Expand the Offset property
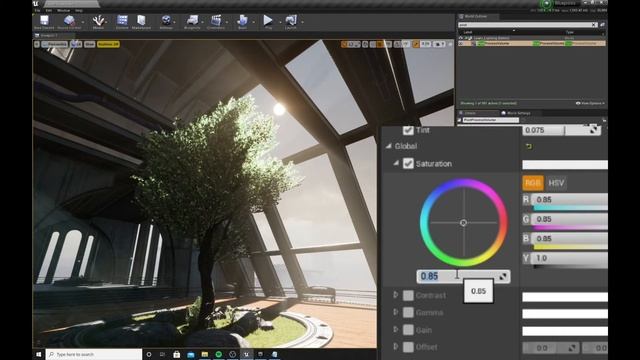Image resolution: width=640 pixels, height=360 pixels. (396, 346)
